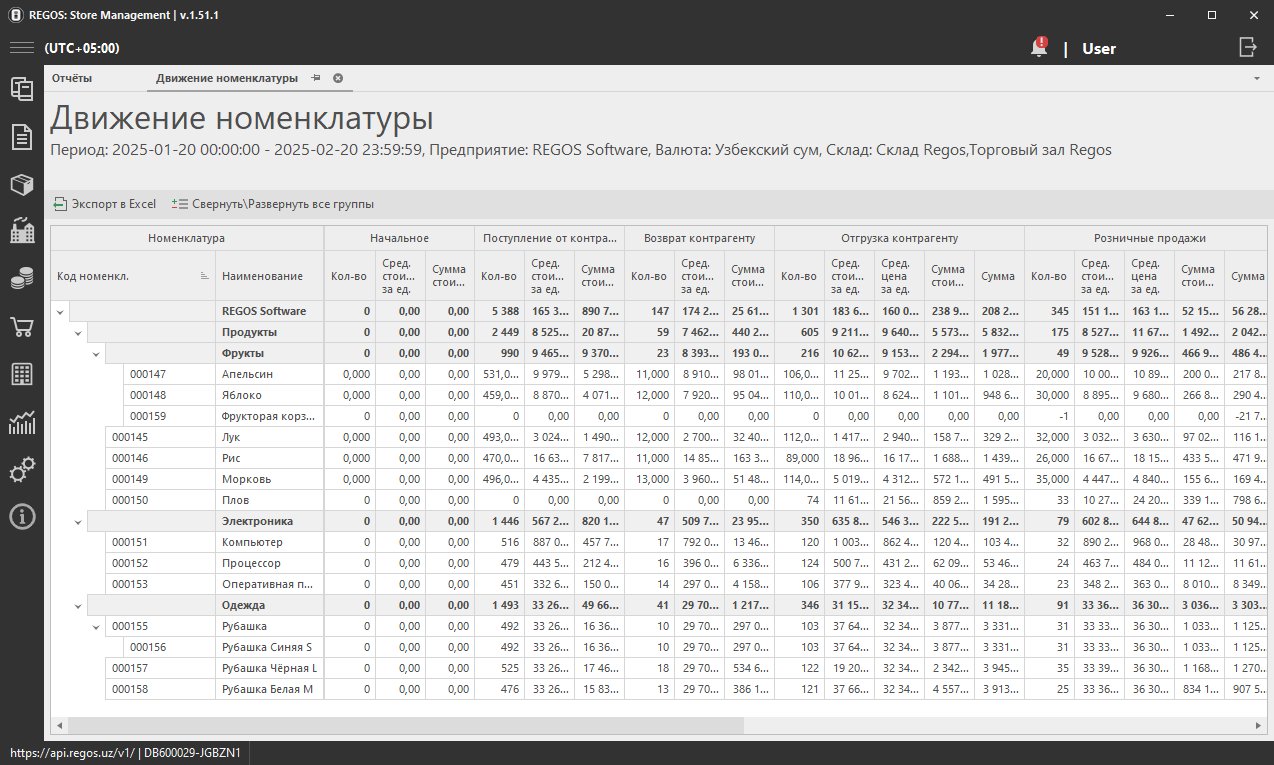Screen dimensions: 1274x765
Task: Open the shopping cart section in sidebar
Action: coord(22,327)
